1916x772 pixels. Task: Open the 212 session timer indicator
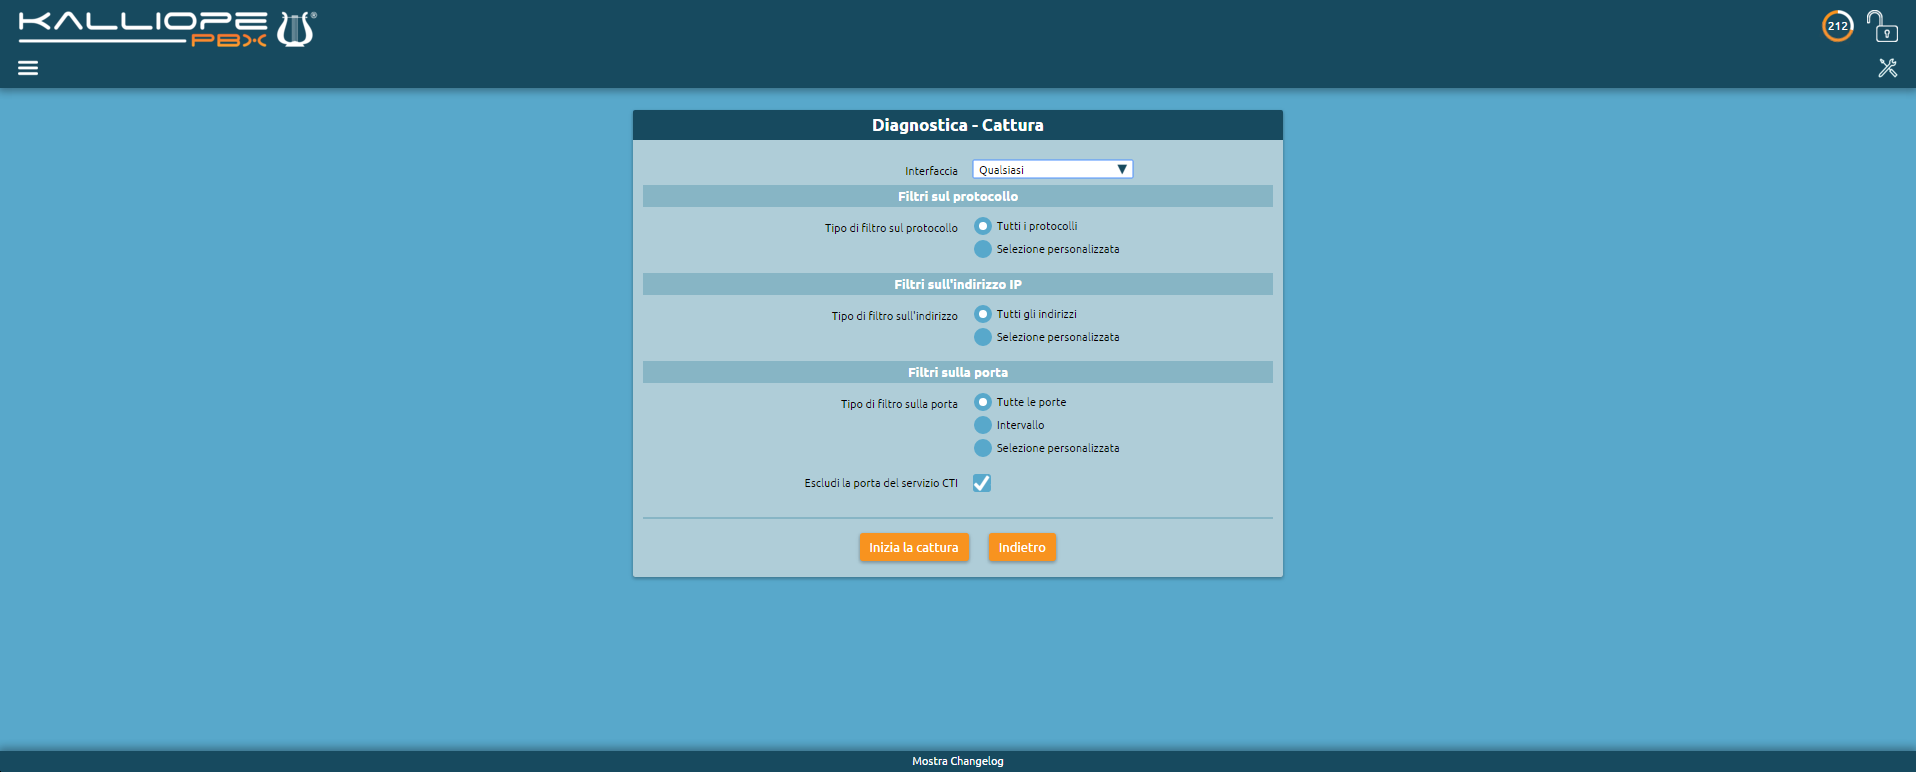[1837, 26]
